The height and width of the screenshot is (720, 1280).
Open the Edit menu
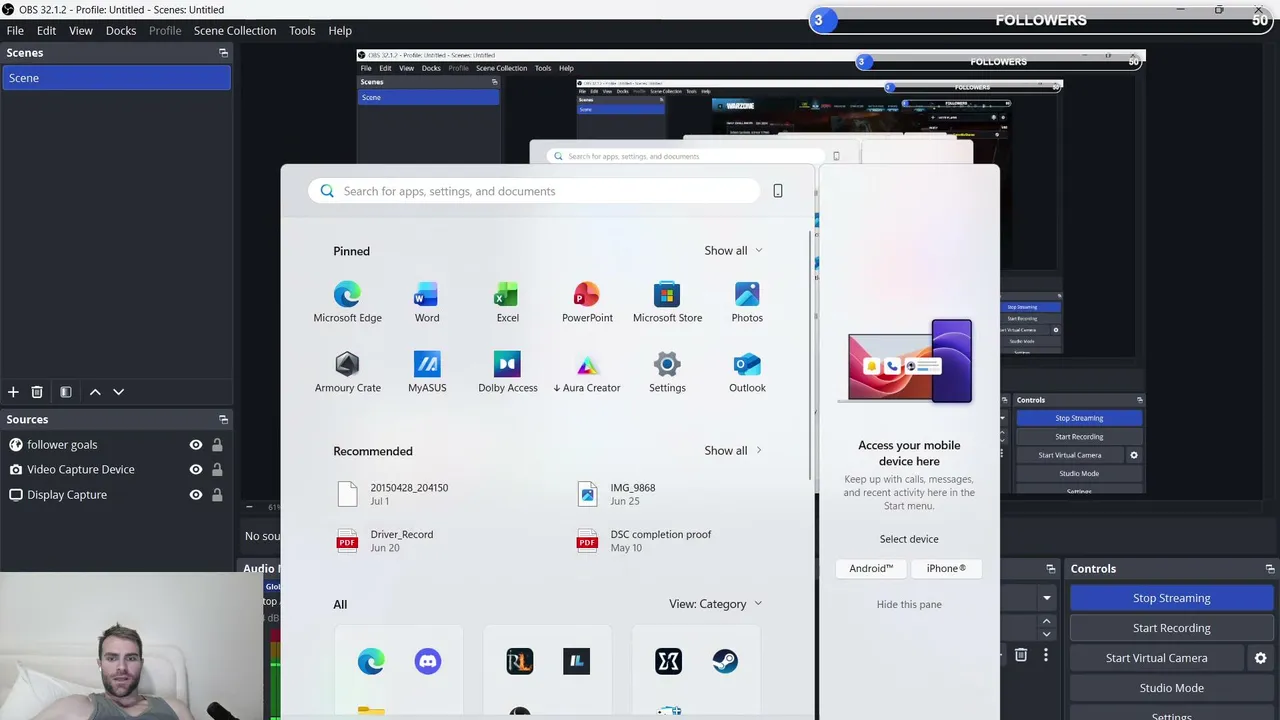point(46,31)
